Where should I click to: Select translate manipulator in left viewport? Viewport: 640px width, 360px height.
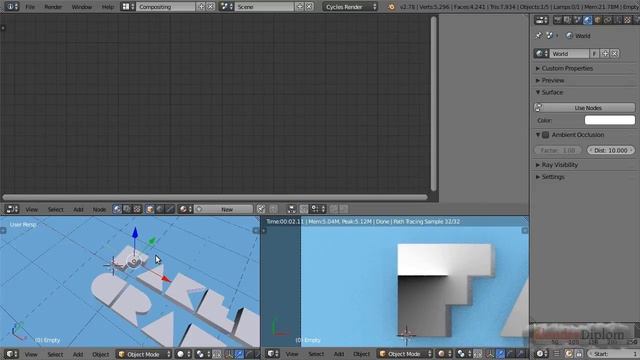coord(240,354)
